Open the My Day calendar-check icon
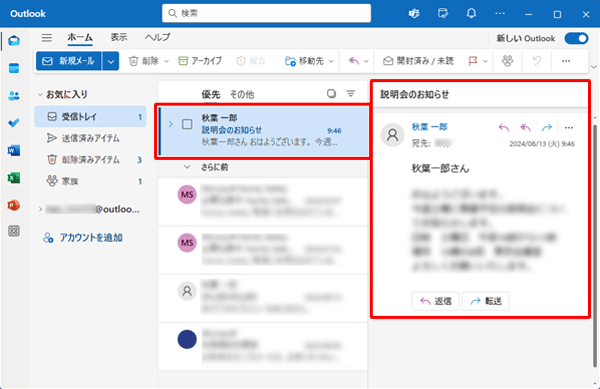The height and width of the screenshot is (389, 600). [443, 14]
